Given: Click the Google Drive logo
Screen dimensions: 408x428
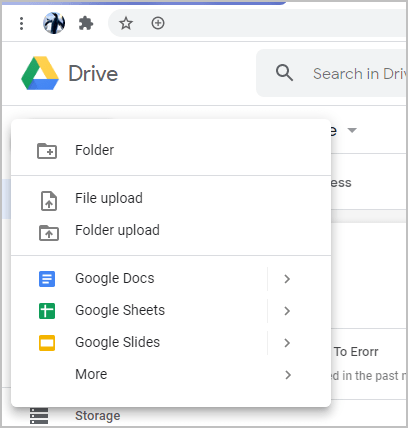Looking at the screenshot, I should (40, 73).
